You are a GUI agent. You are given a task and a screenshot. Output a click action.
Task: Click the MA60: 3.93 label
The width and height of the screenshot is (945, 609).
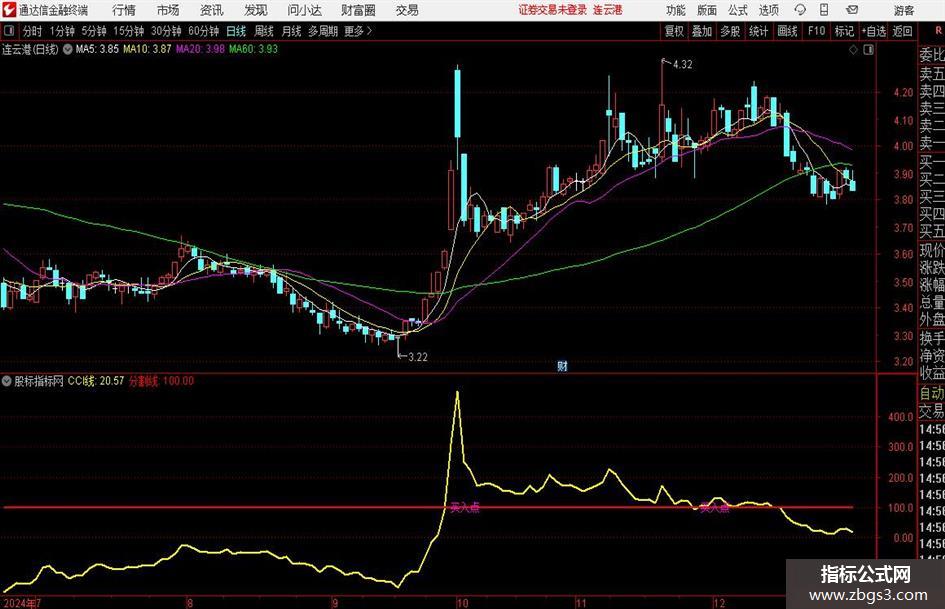[253, 49]
